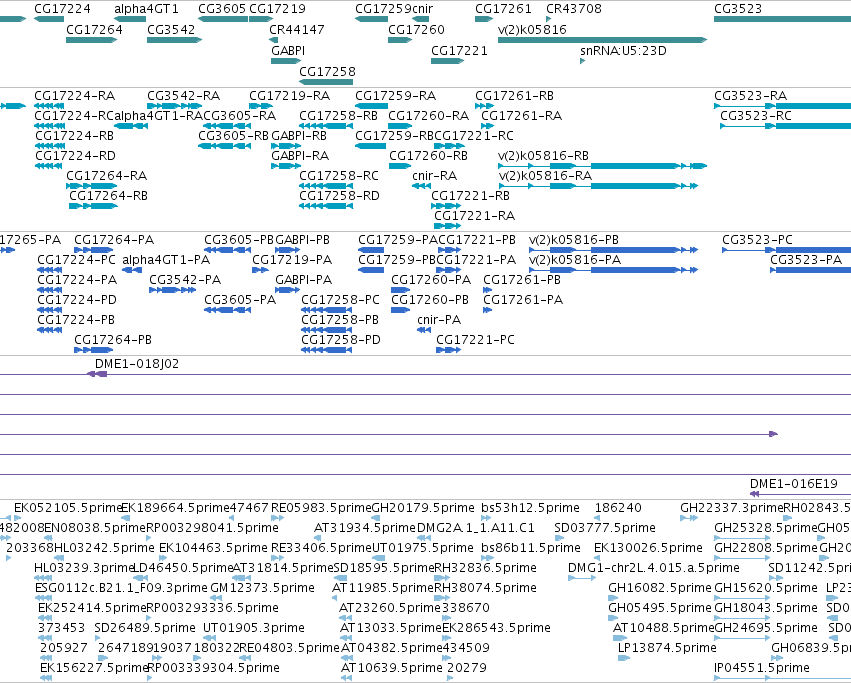Click the CG17260 gene label
The height and width of the screenshot is (683, 851).
click(x=416, y=29)
